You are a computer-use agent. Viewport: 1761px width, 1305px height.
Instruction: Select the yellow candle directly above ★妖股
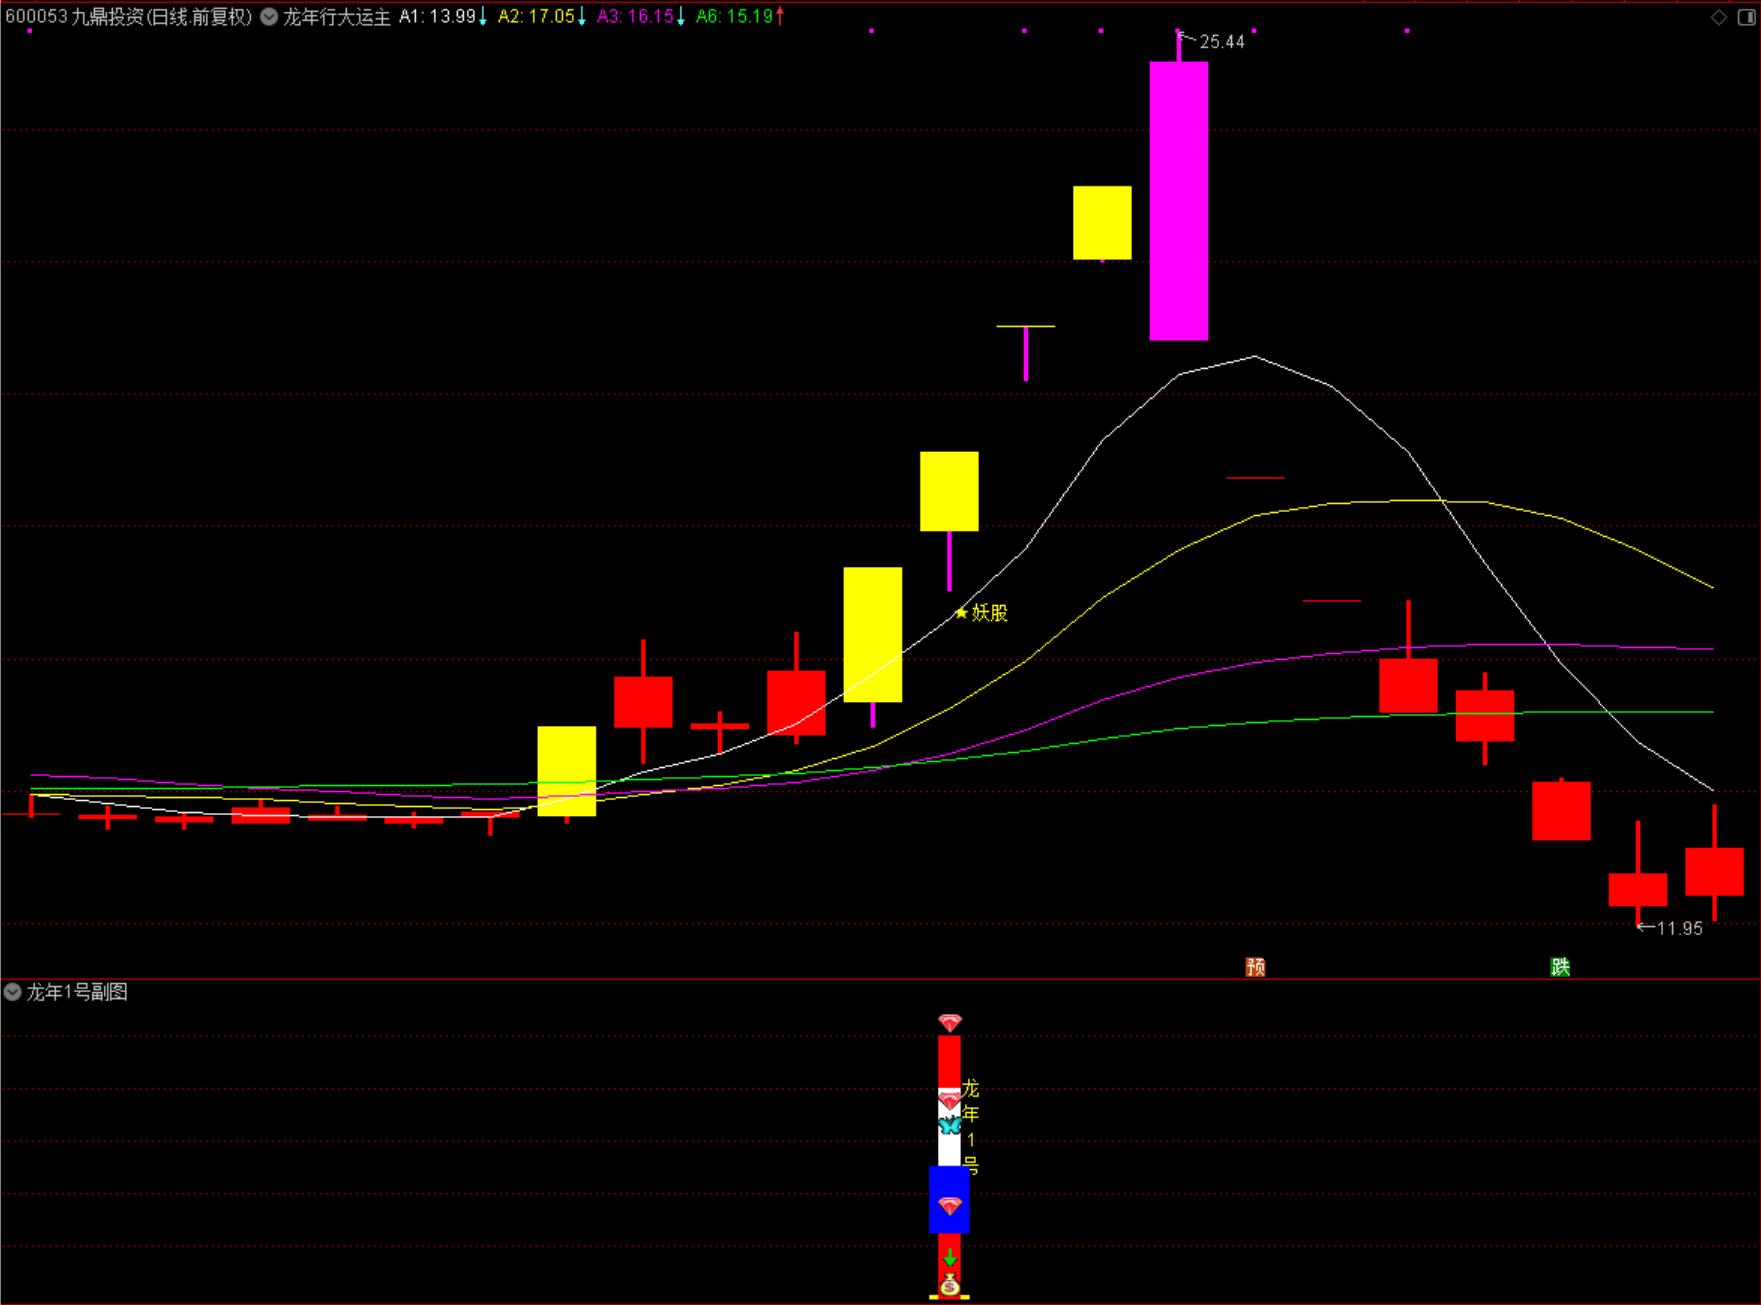click(x=949, y=491)
